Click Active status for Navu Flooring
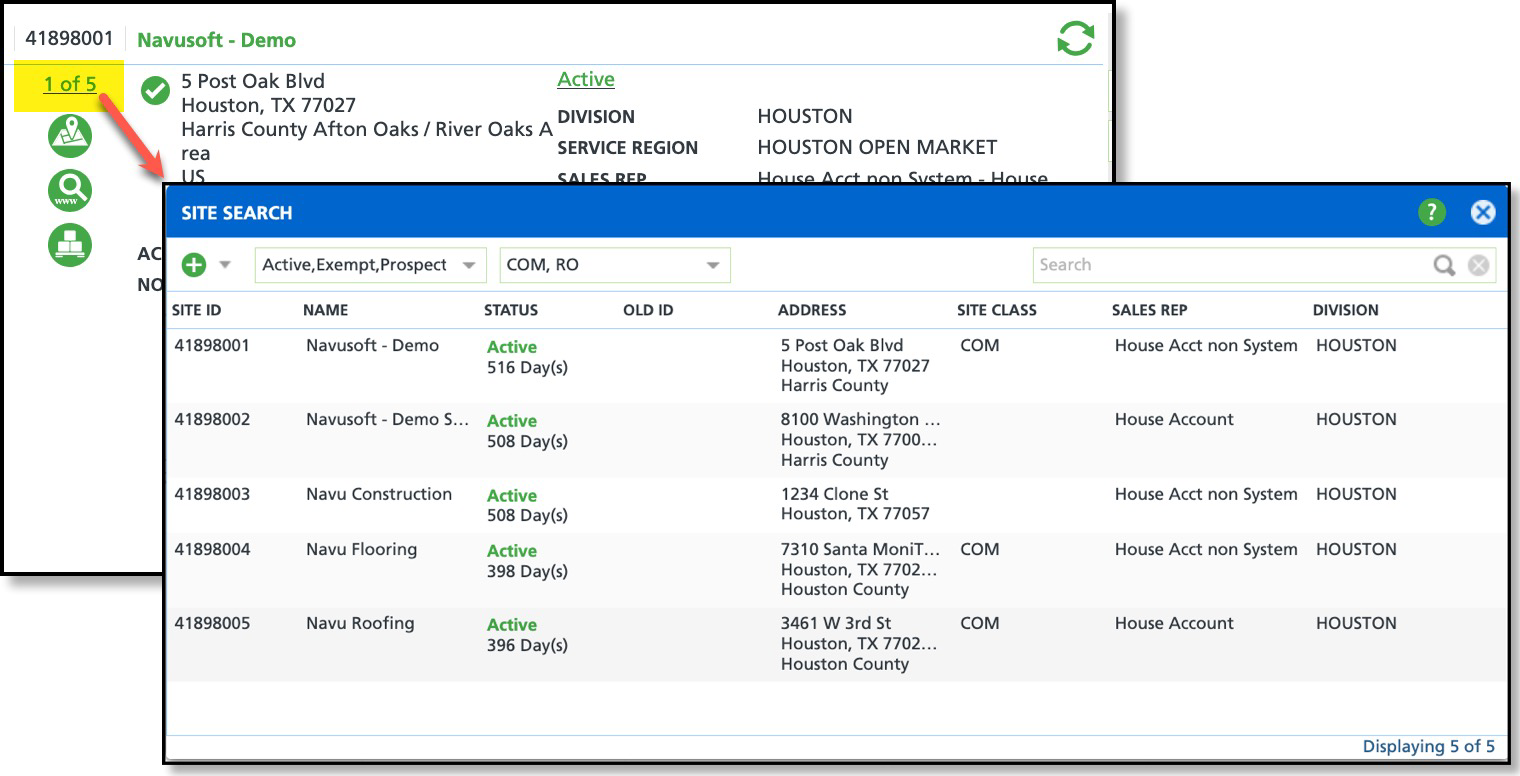Viewport: 1520px width, 776px height. click(x=512, y=551)
